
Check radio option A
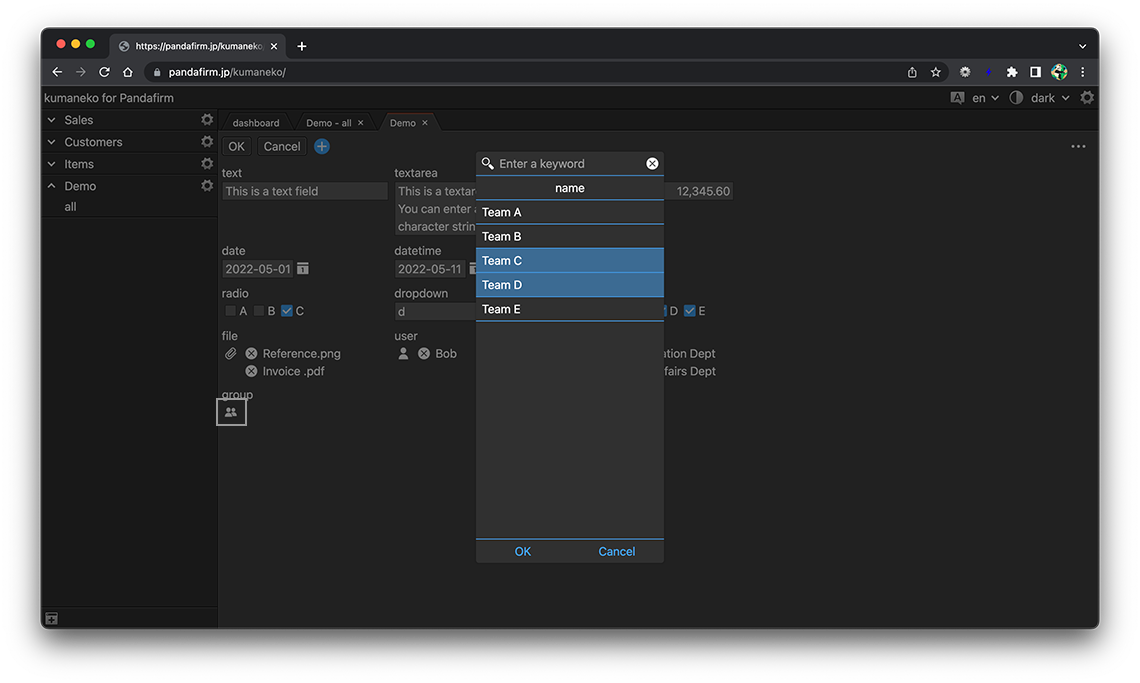tap(231, 311)
